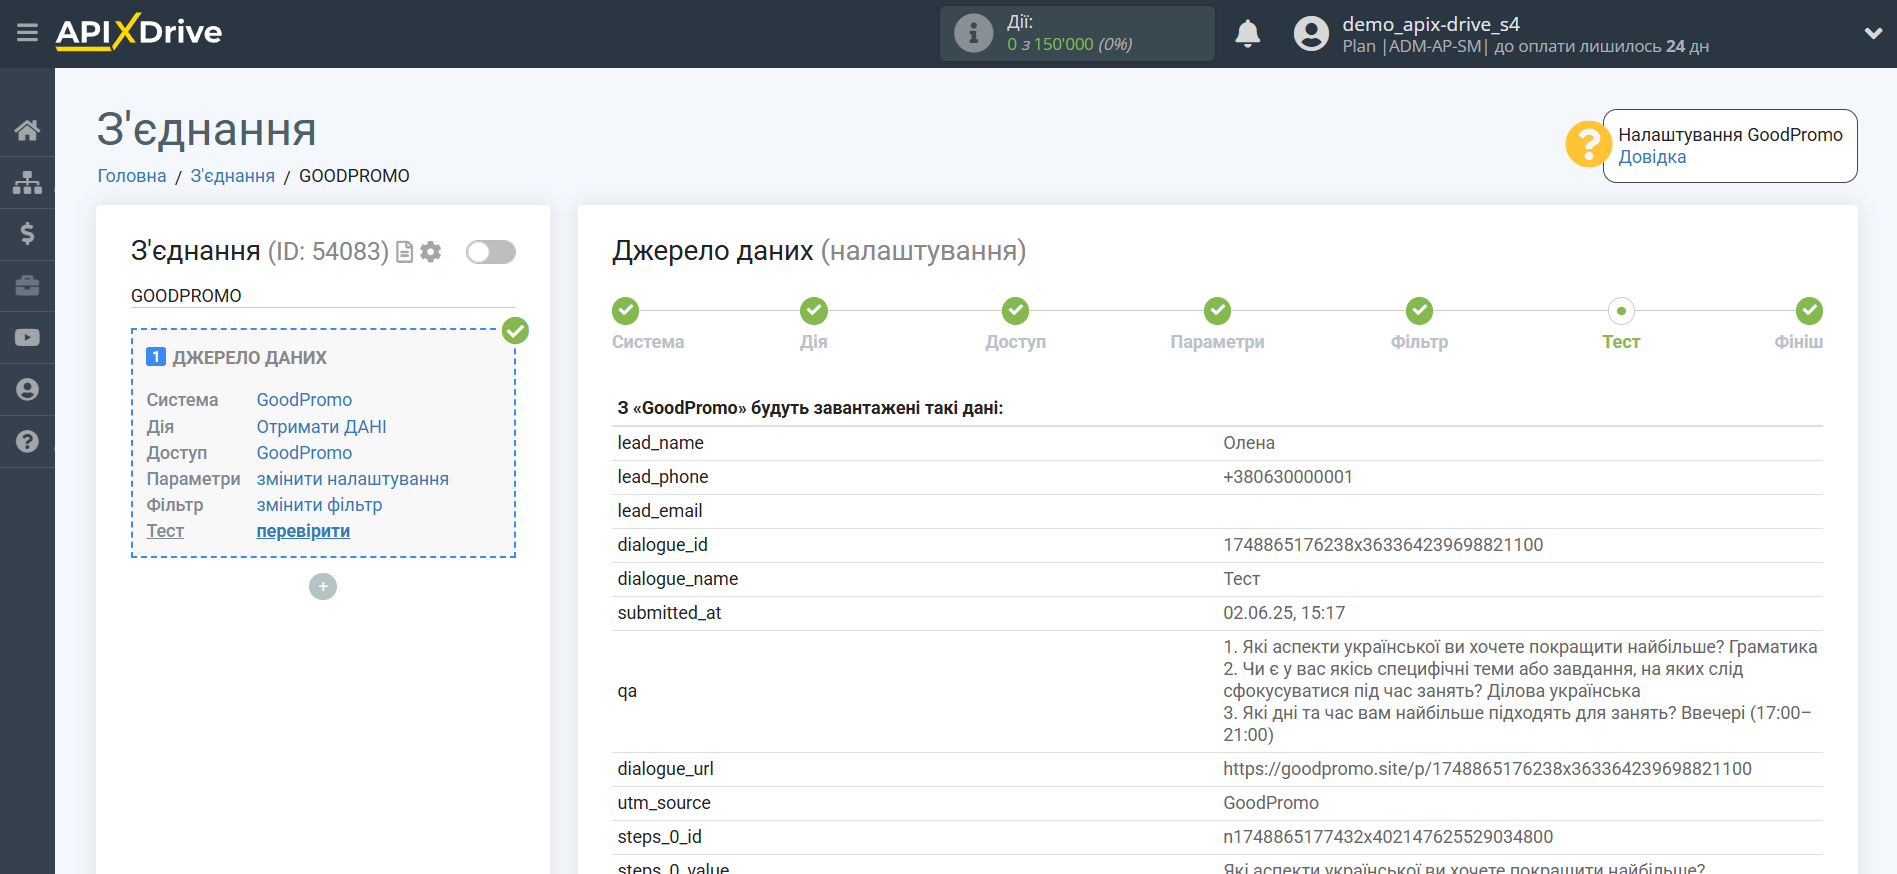Open the briefcase sidebar icon

click(27, 286)
